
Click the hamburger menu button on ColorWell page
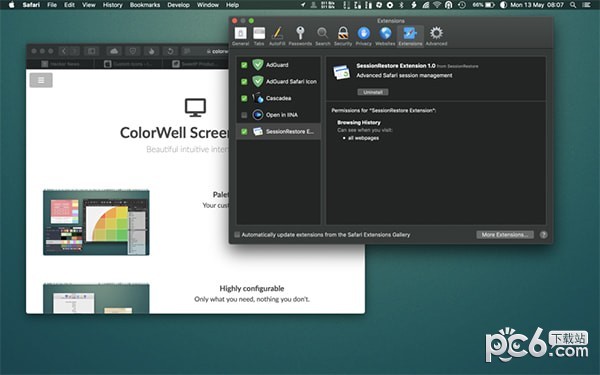point(41,80)
